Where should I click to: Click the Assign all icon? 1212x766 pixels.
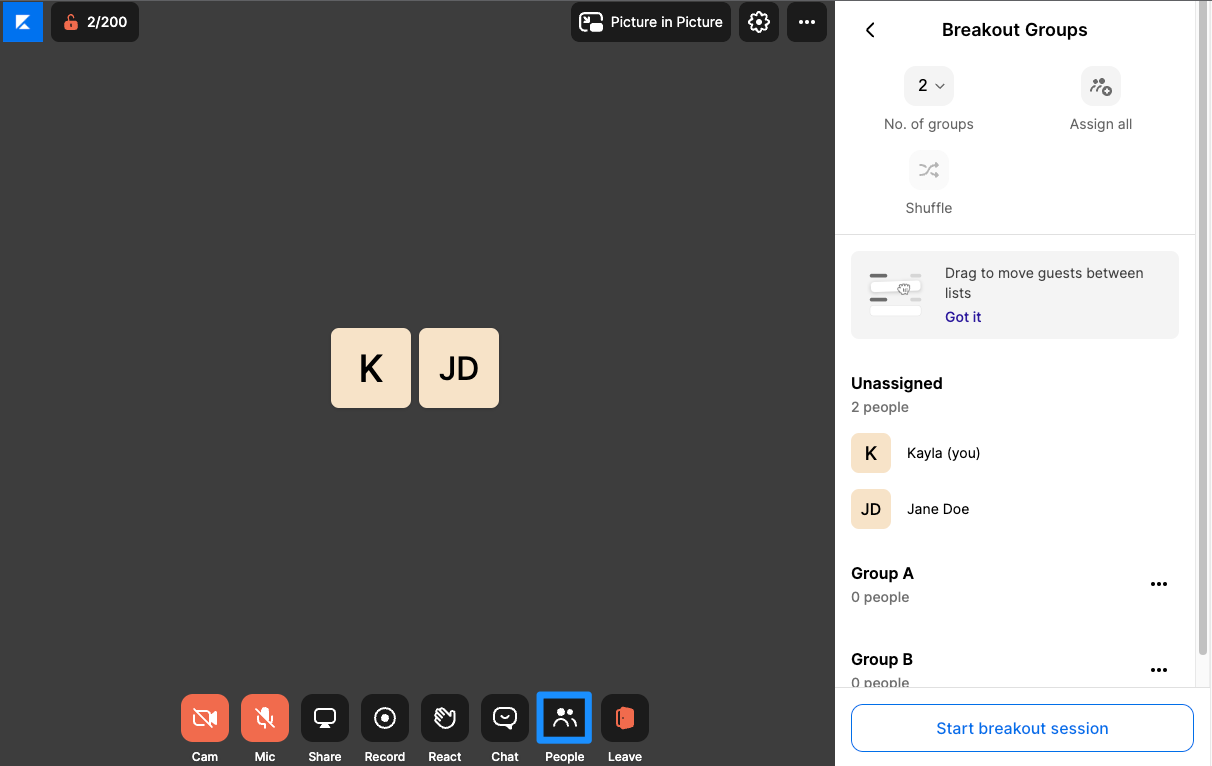click(1101, 86)
